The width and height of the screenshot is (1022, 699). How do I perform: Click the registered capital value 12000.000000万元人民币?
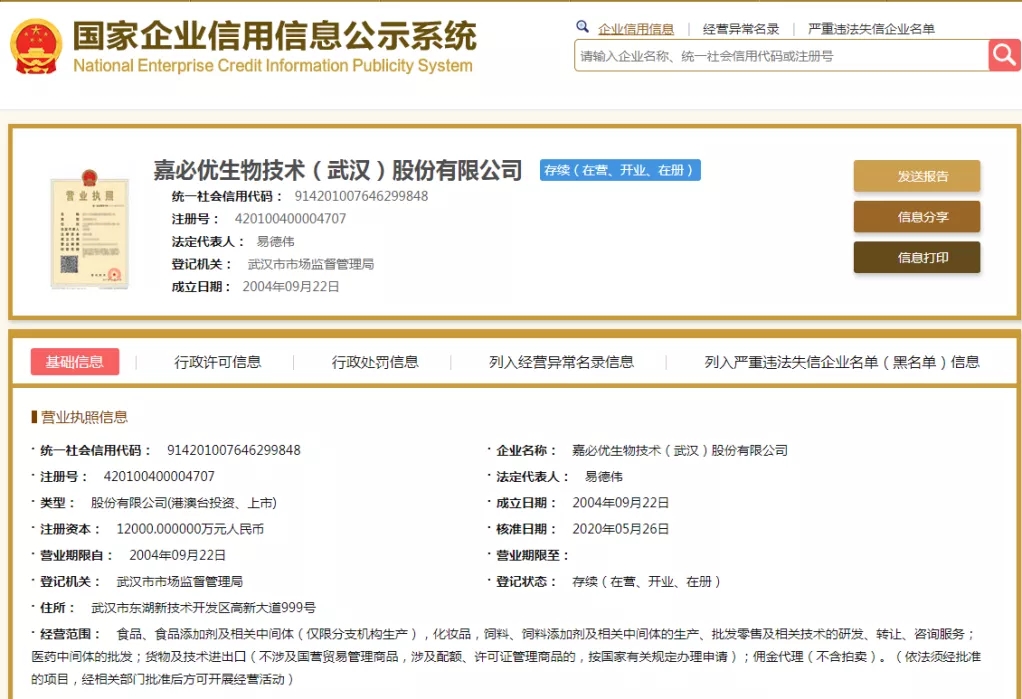190,529
